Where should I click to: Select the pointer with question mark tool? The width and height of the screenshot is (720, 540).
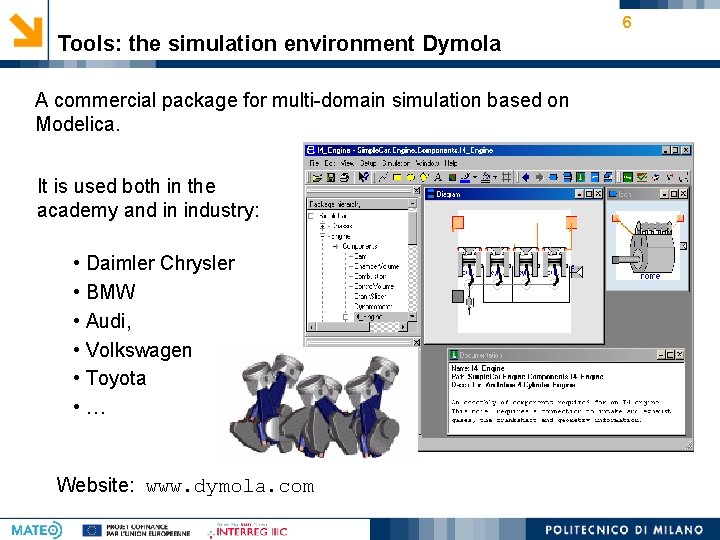point(363,177)
